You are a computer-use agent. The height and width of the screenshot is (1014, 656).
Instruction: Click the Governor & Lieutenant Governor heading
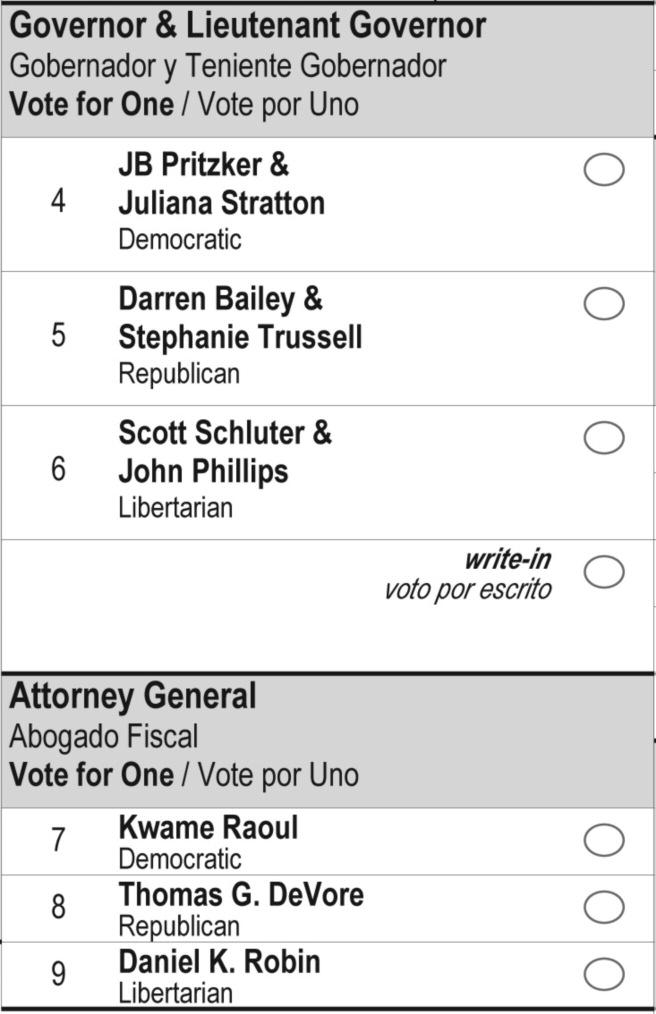248,25
